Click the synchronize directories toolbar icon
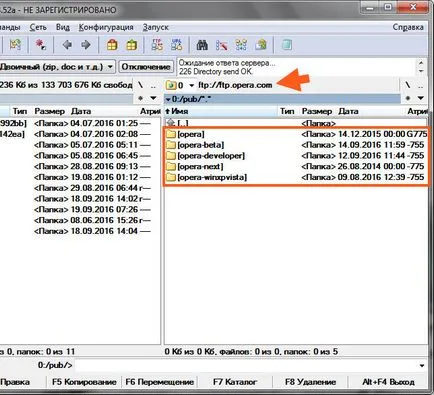 pos(241,45)
